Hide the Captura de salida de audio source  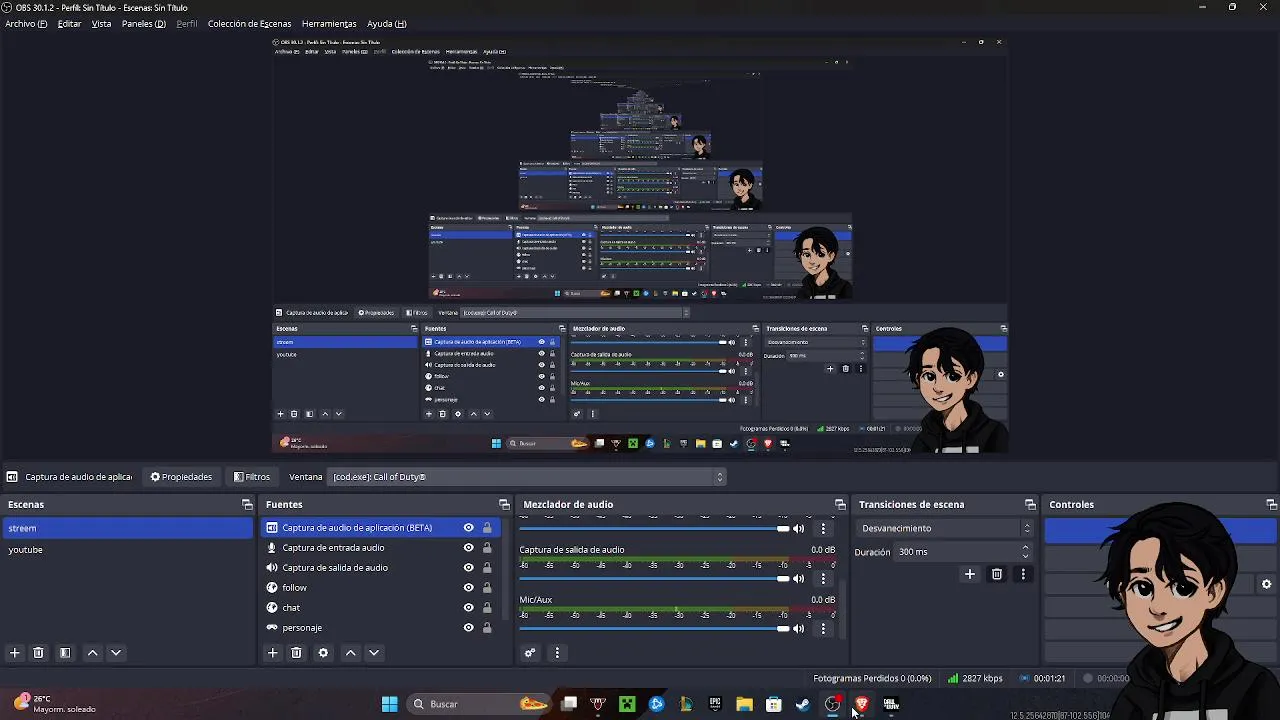click(x=468, y=568)
